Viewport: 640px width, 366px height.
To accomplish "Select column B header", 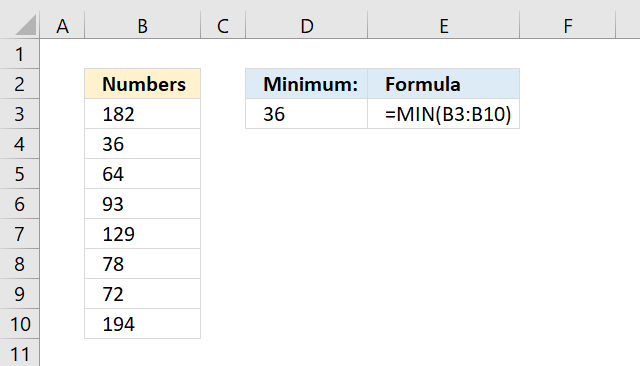I will tap(142, 25).
